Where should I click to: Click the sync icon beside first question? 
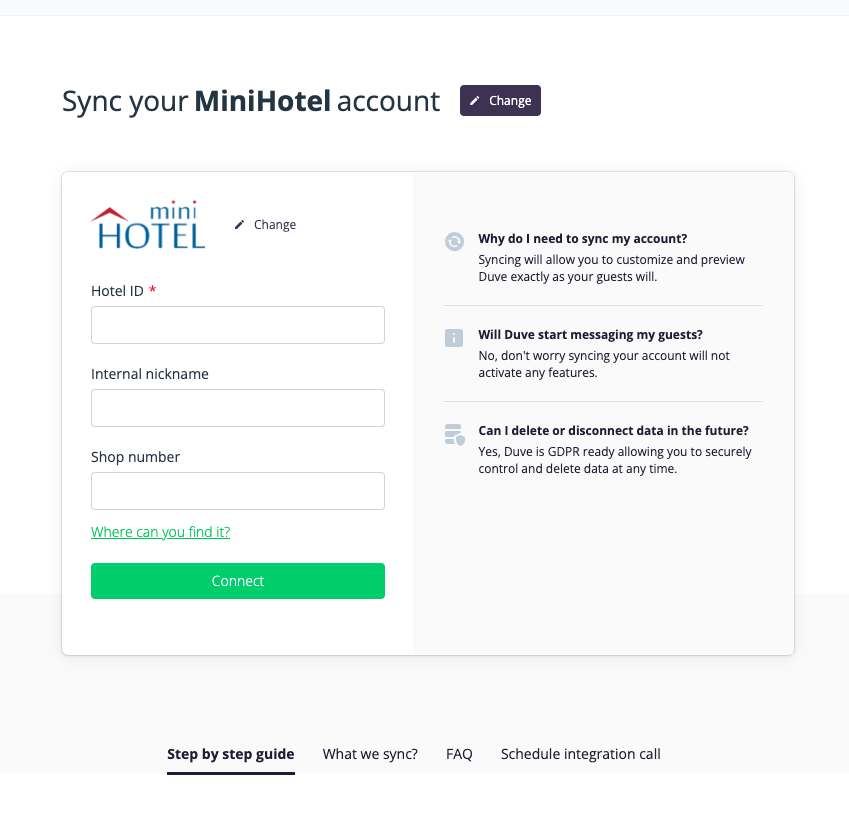tap(454, 241)
